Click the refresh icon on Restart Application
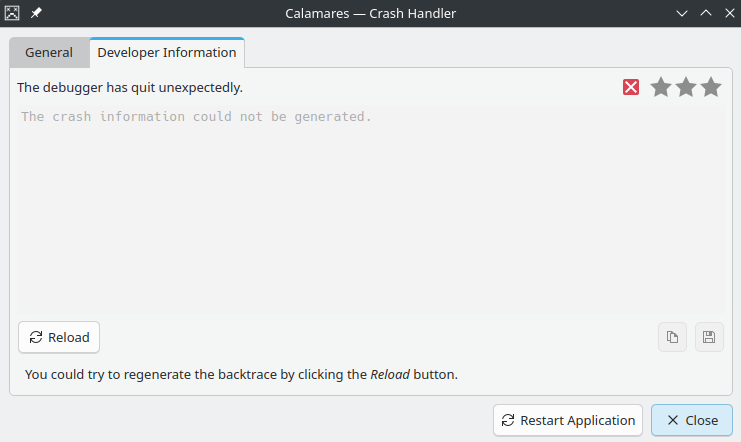 tap(508, 420)
